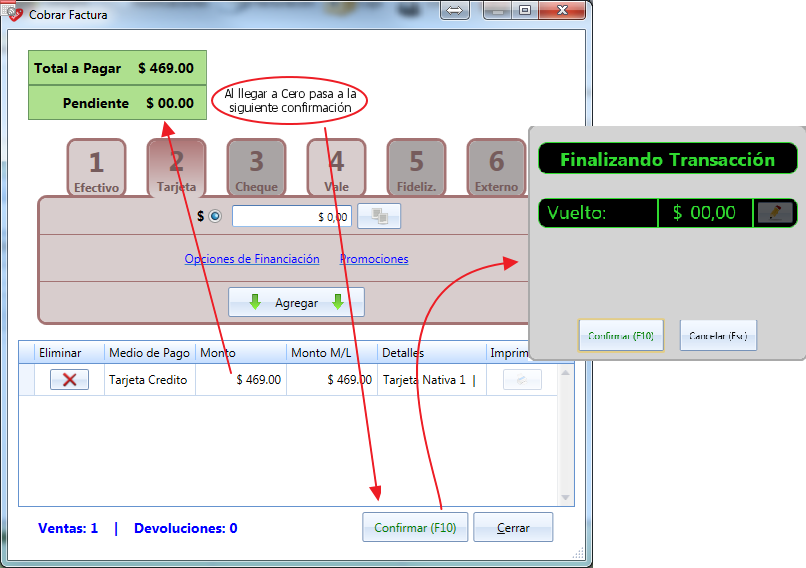Open the 2 Tarjeta payment tab
This screenshot has width=806, height=568.
click(176, 168)
